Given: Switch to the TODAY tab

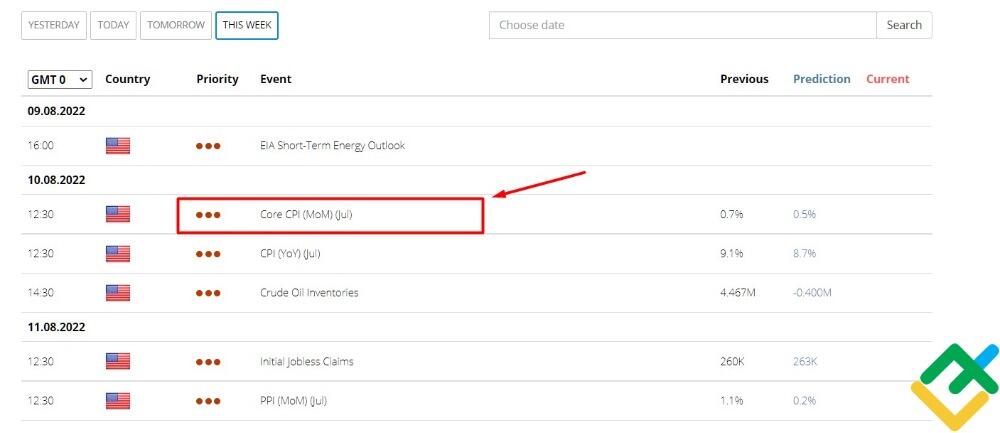Looking at the screenshot, I should 114,25.
